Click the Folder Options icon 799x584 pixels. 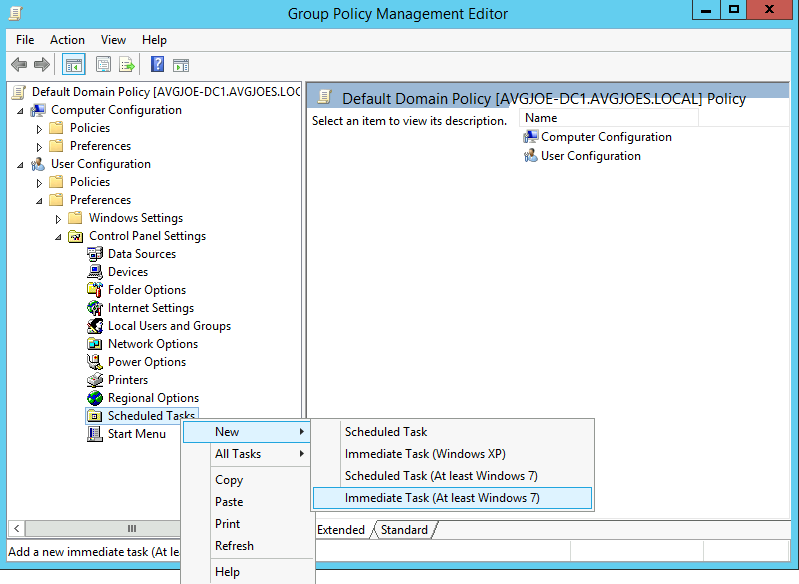(x=95, y=289)
